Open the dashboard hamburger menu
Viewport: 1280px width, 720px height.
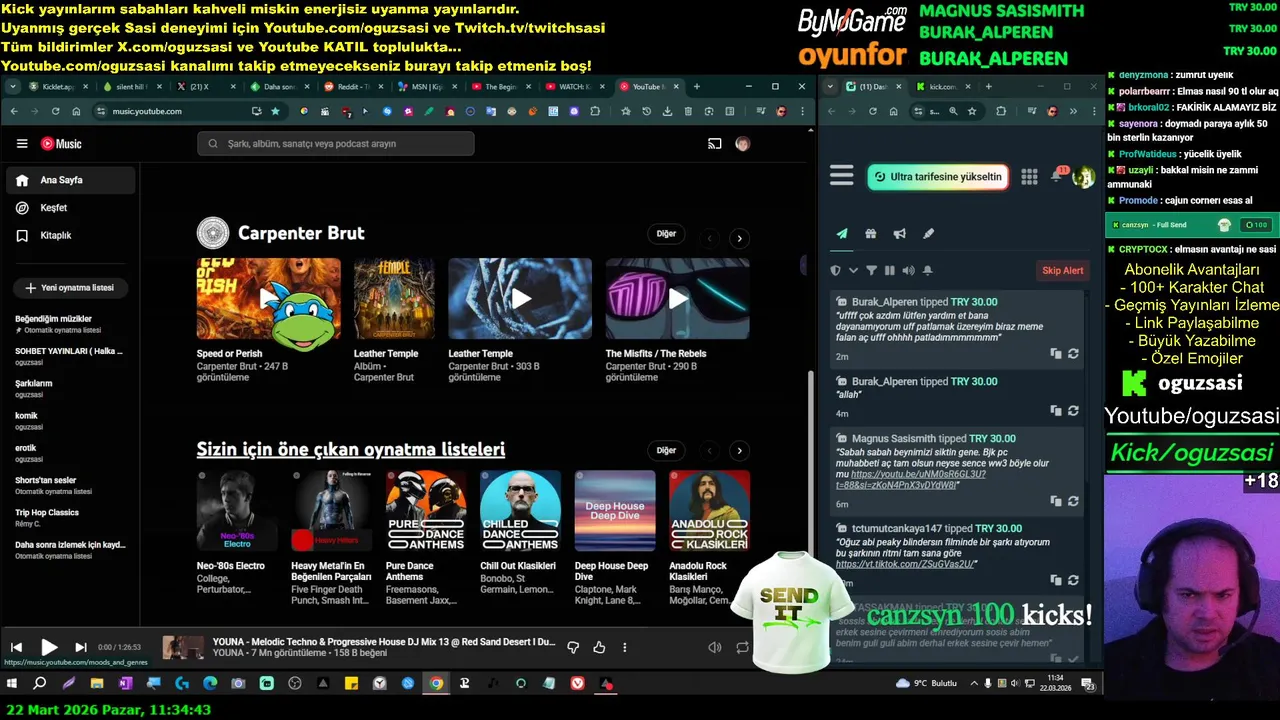(842, 177)
